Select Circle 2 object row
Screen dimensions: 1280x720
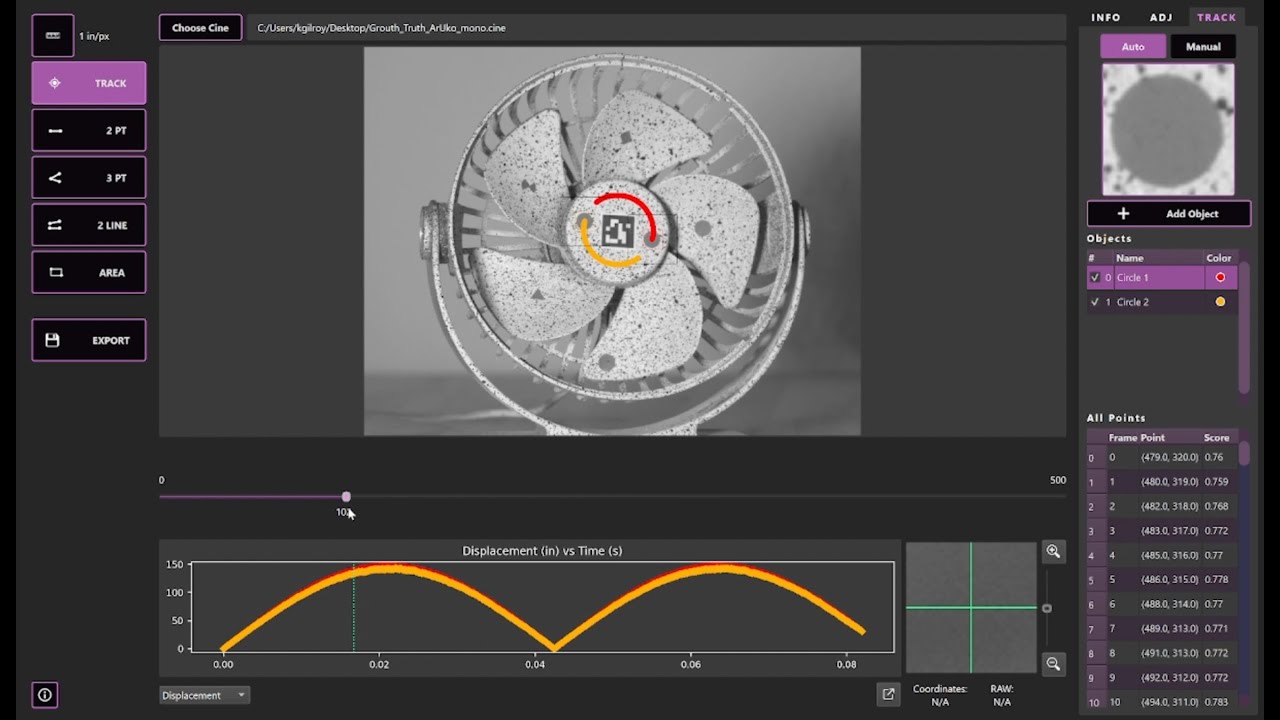point(1162,302)
